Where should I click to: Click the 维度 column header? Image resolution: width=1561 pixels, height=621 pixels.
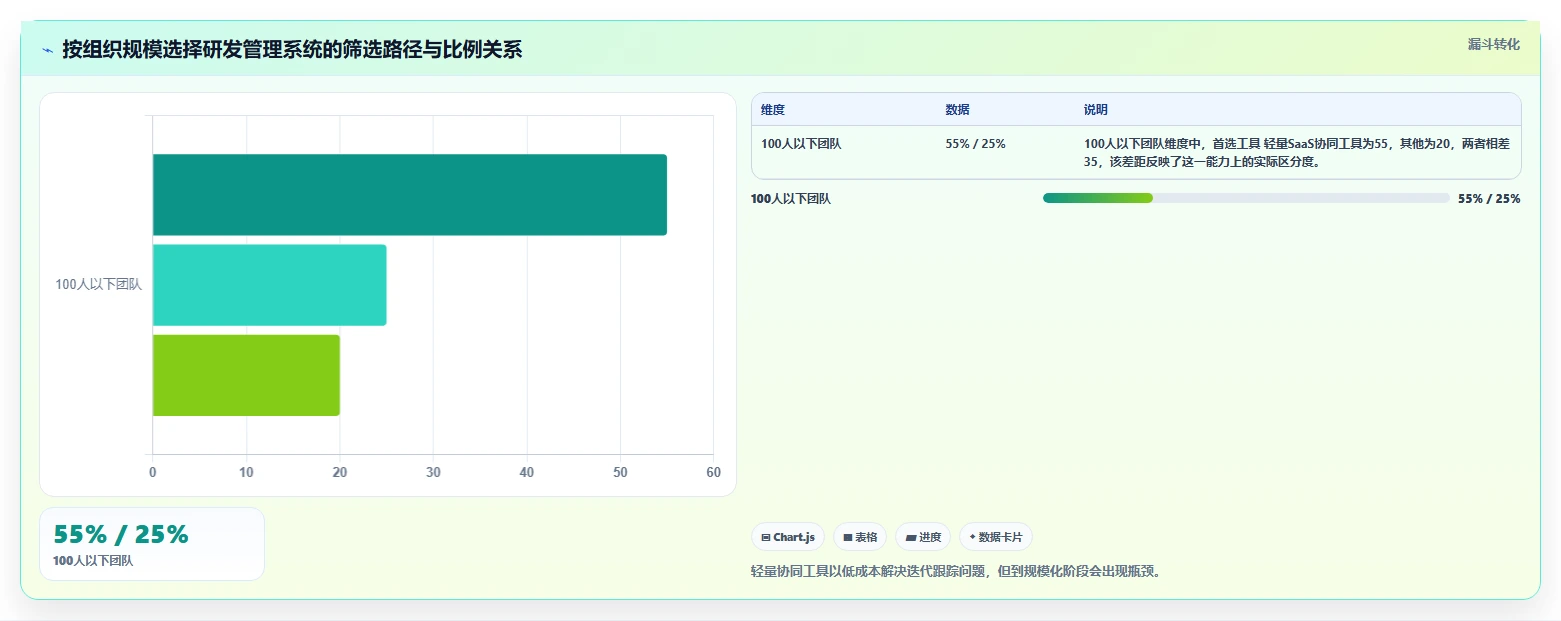773,110
